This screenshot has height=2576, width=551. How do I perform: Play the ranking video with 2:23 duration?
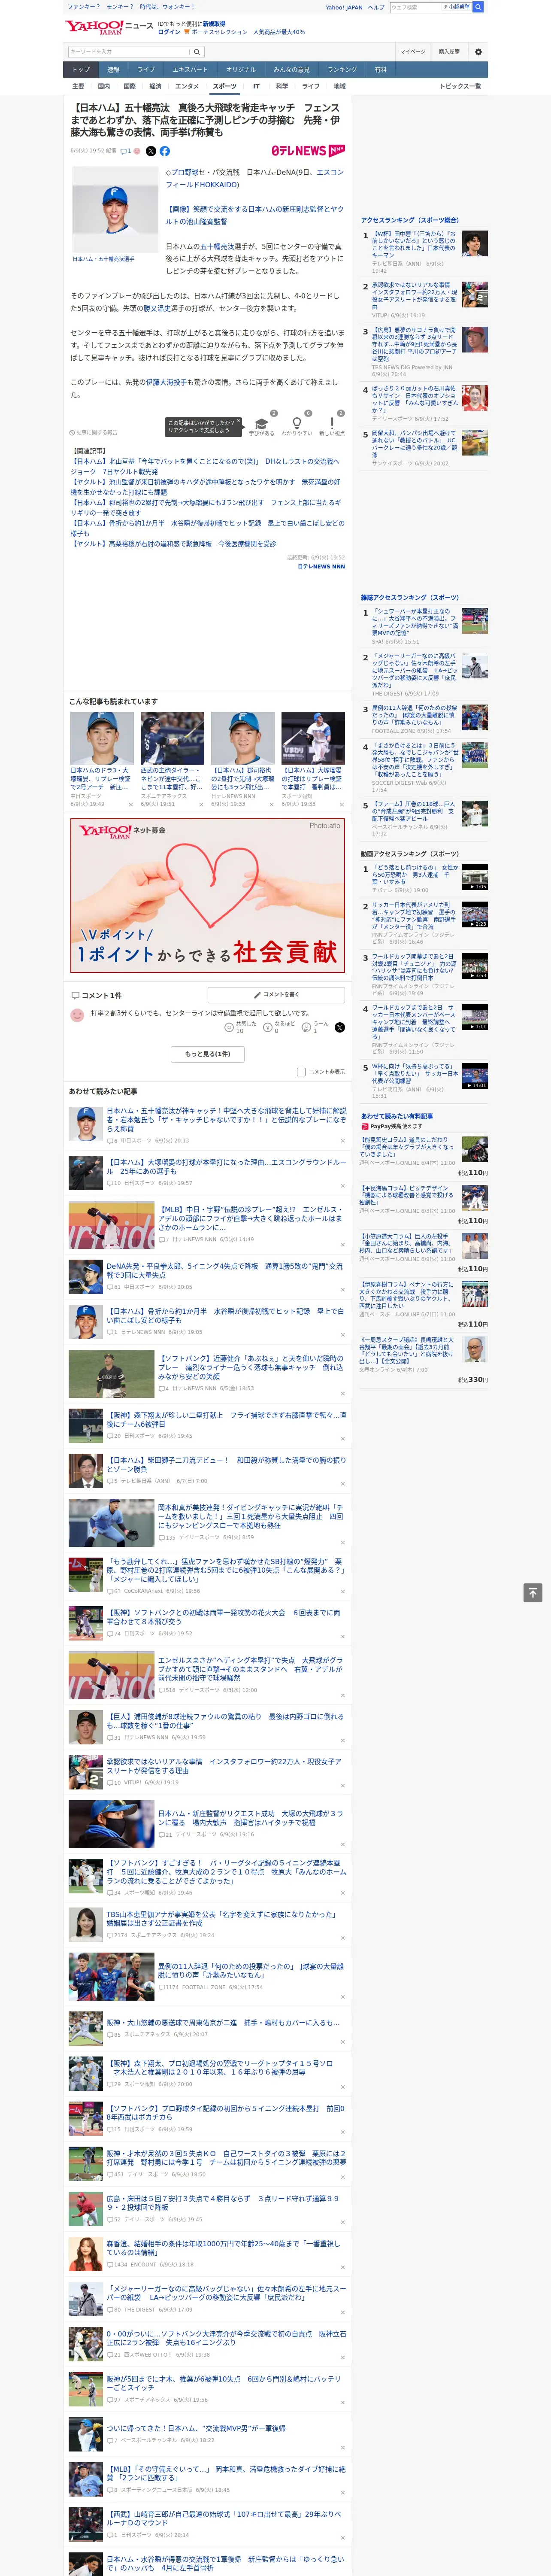[475, 915]
